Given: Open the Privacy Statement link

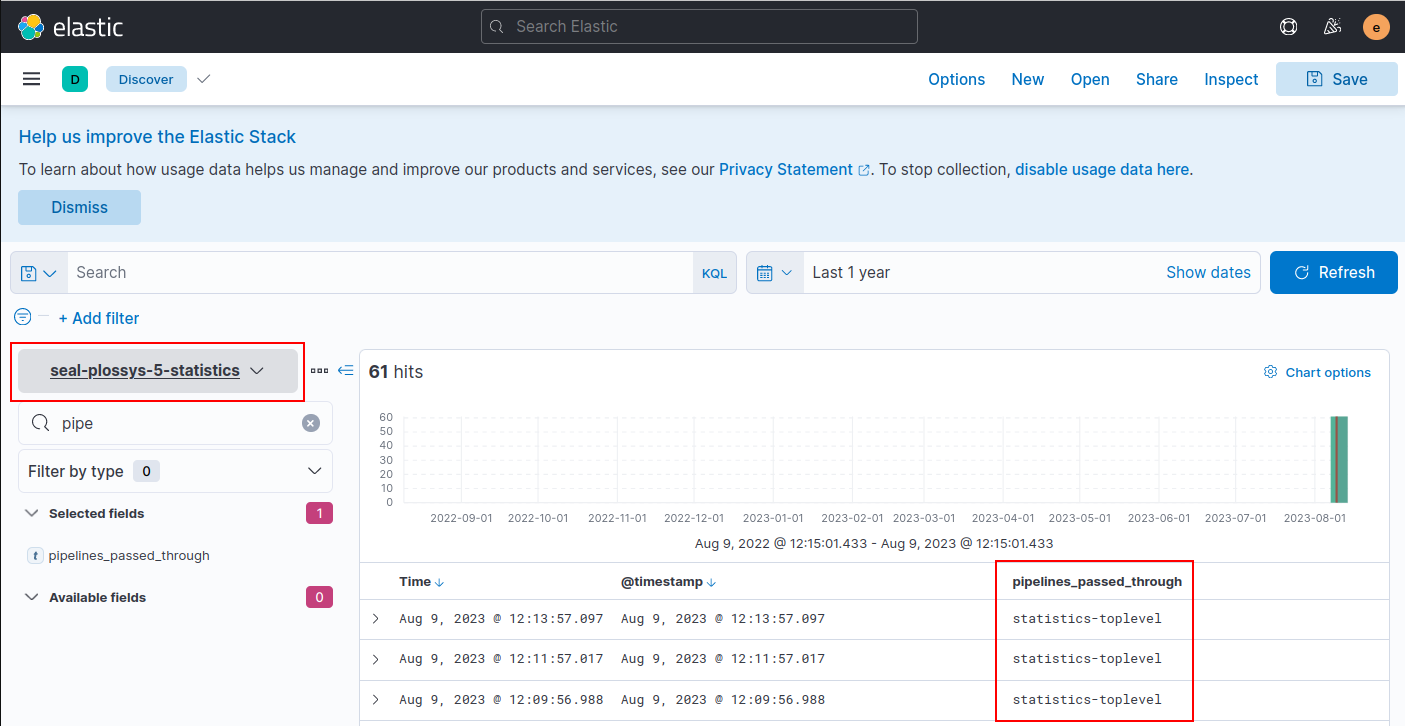Looking at the screenshot, I should (x=786, y=169).
